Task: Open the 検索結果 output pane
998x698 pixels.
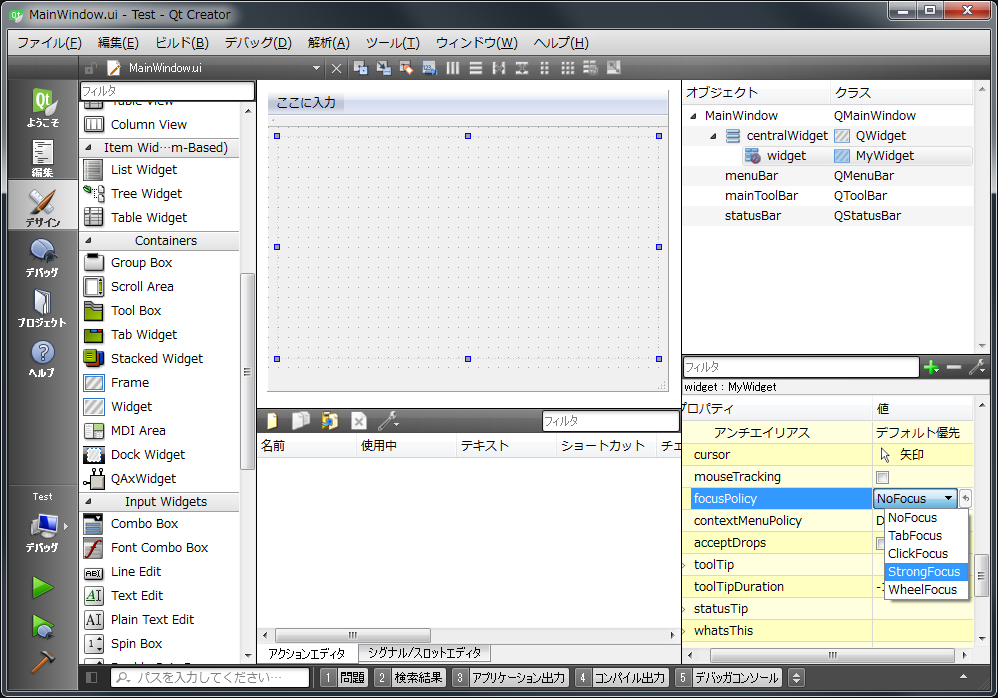Action: (410, 678)
